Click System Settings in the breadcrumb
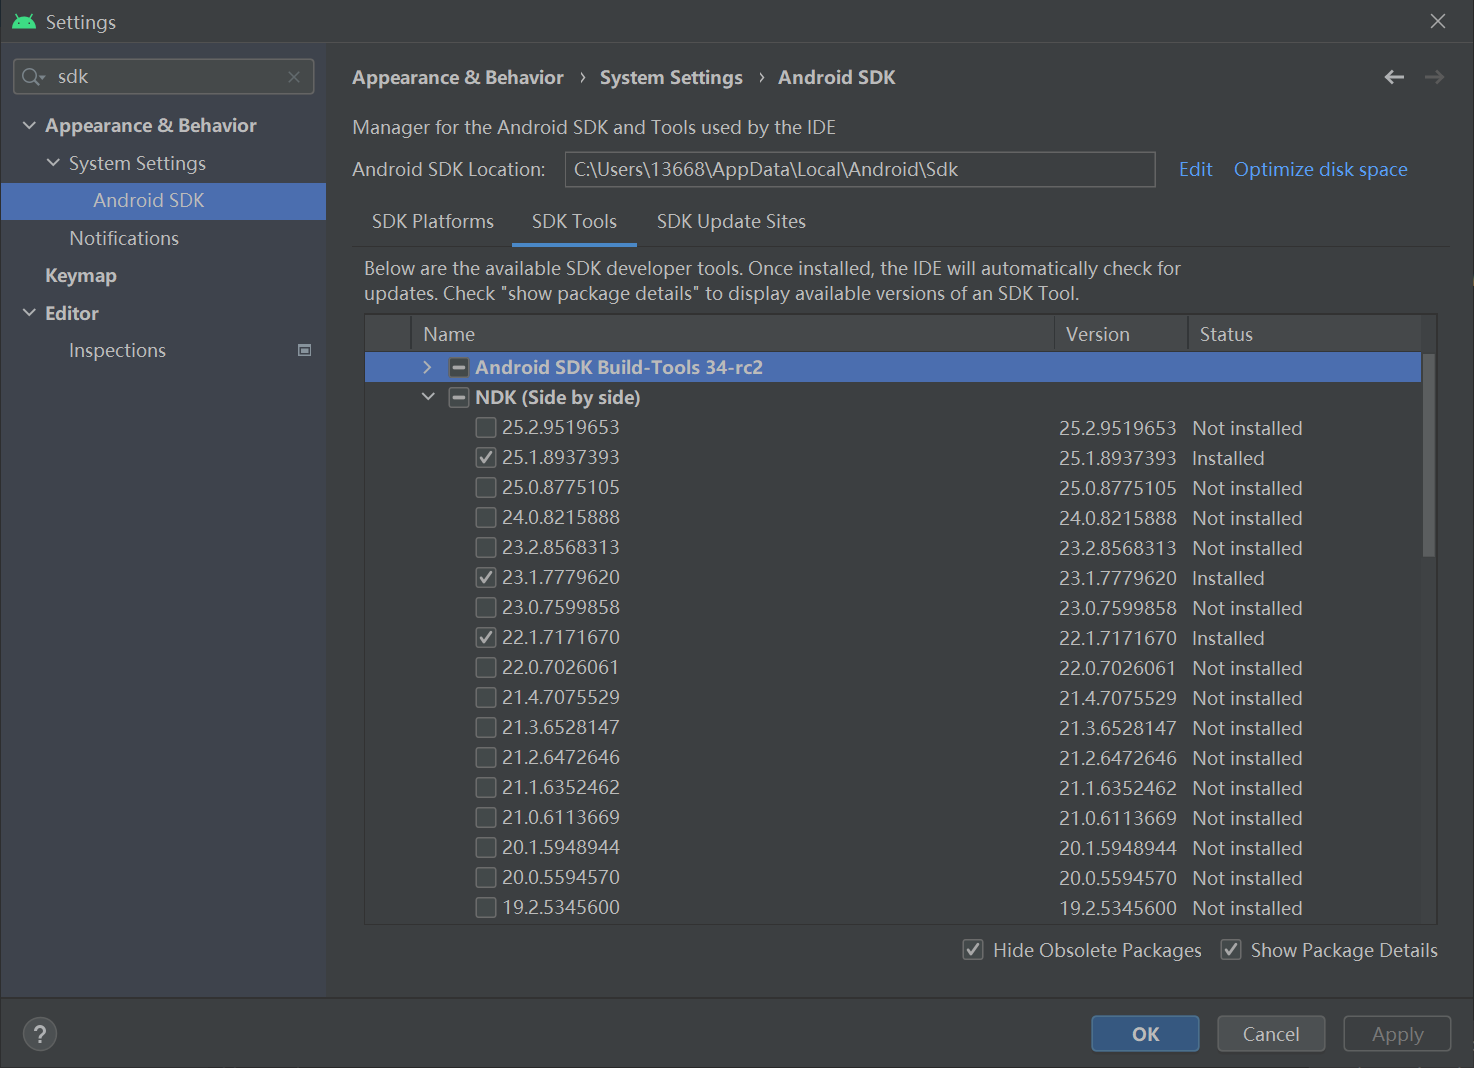The width and height of the screenshot is (1474, 1068). 671,77
